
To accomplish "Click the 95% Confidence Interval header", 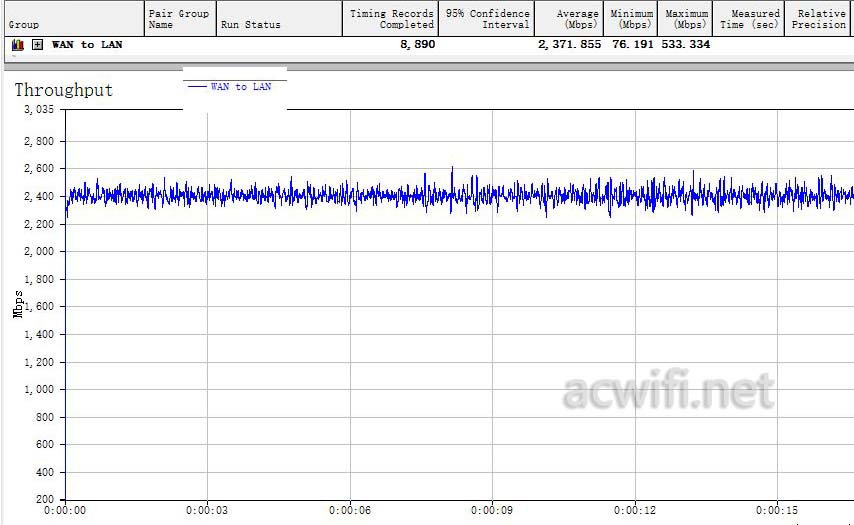I will point(487,19).
